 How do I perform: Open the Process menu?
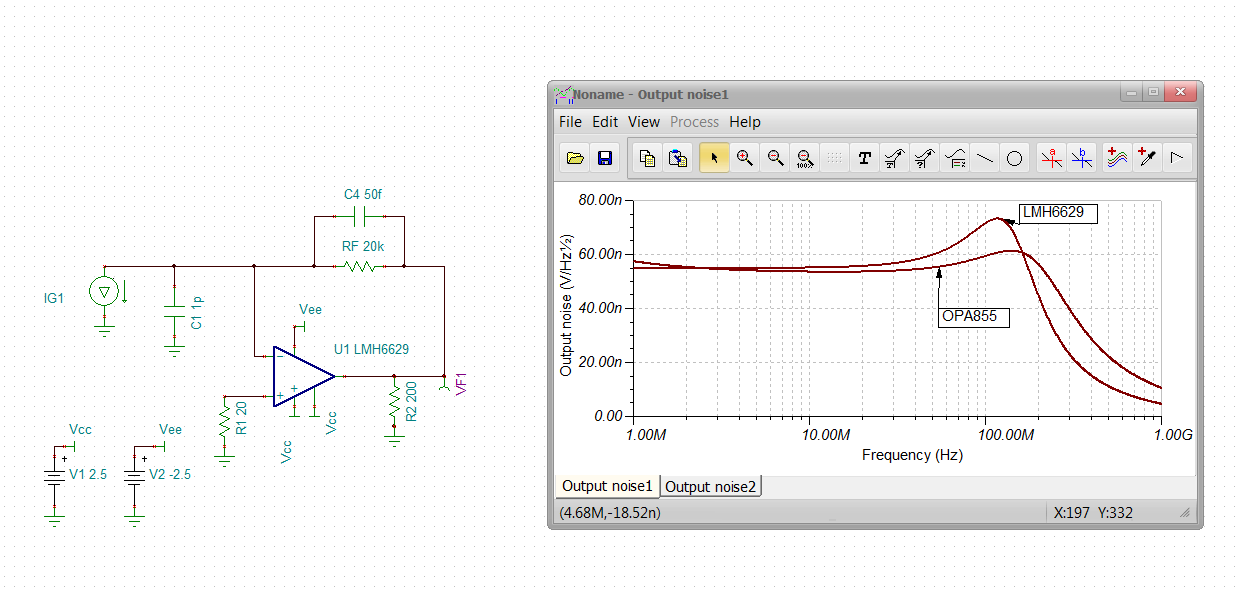pyautogui.click(x=694, y=122)
